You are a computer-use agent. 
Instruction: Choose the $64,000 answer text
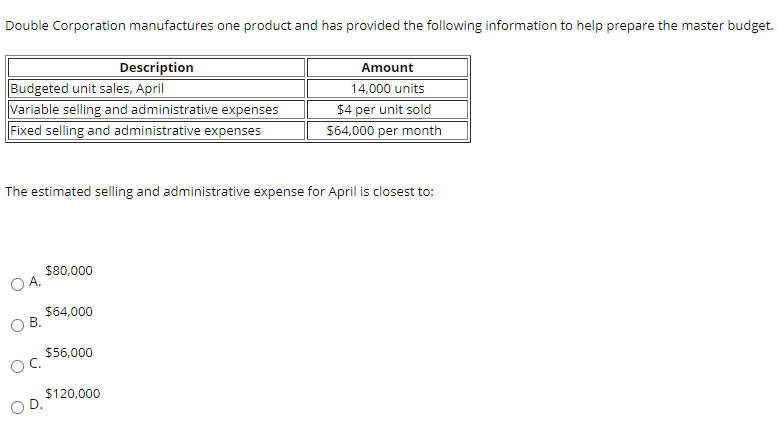pyautogui.click(x=69, y=312)
